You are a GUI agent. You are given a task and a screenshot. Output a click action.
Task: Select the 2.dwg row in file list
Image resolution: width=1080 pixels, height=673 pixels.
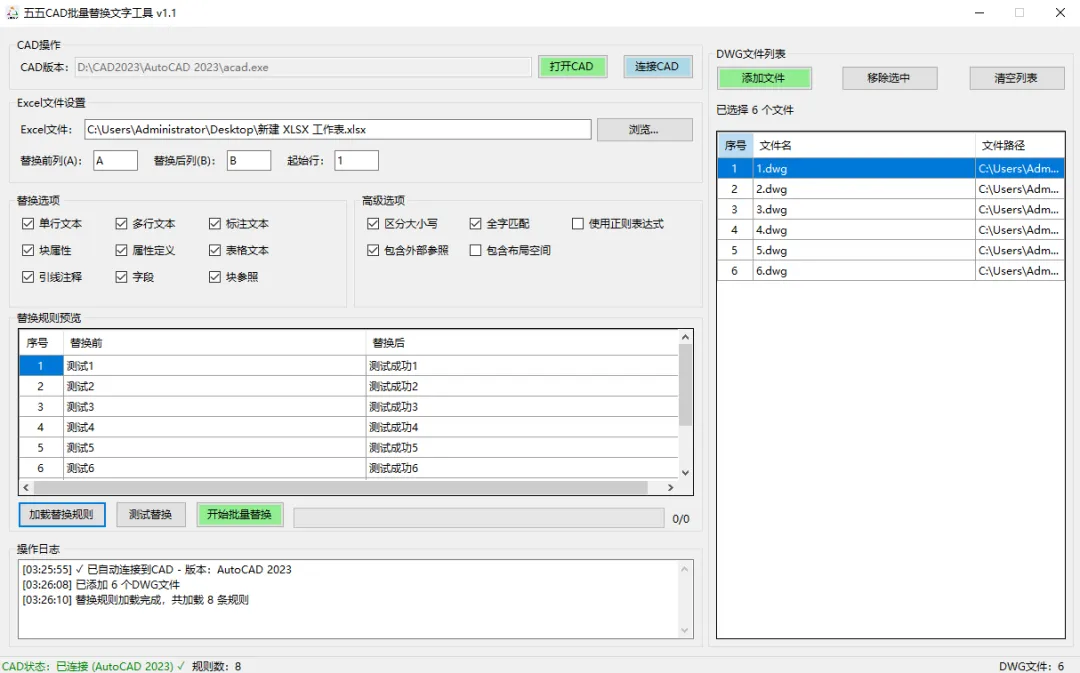tap(891, 189)
